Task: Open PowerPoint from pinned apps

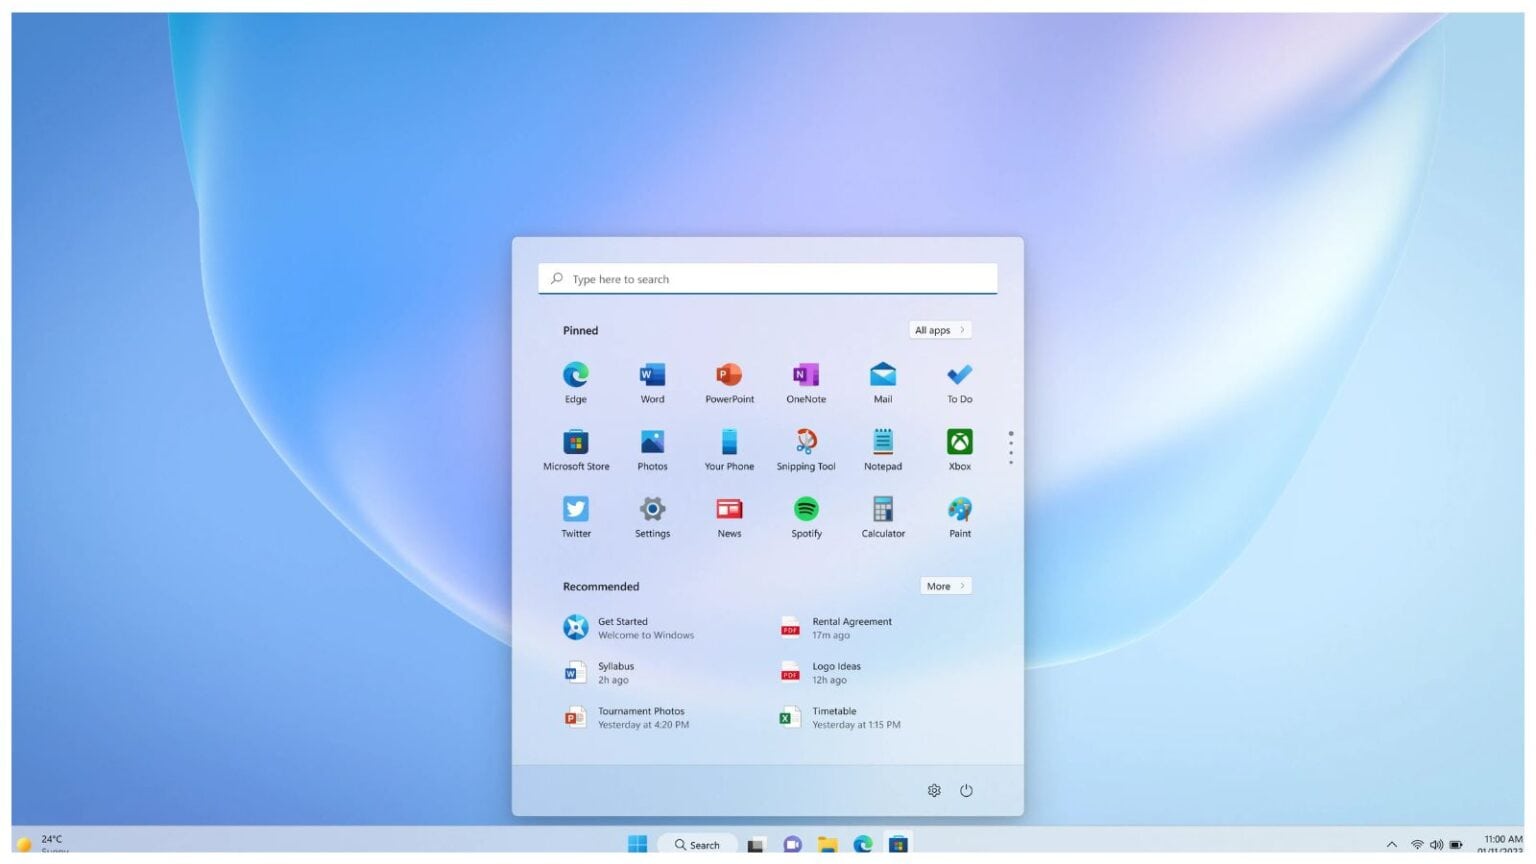Action: (x=729, y=382)
